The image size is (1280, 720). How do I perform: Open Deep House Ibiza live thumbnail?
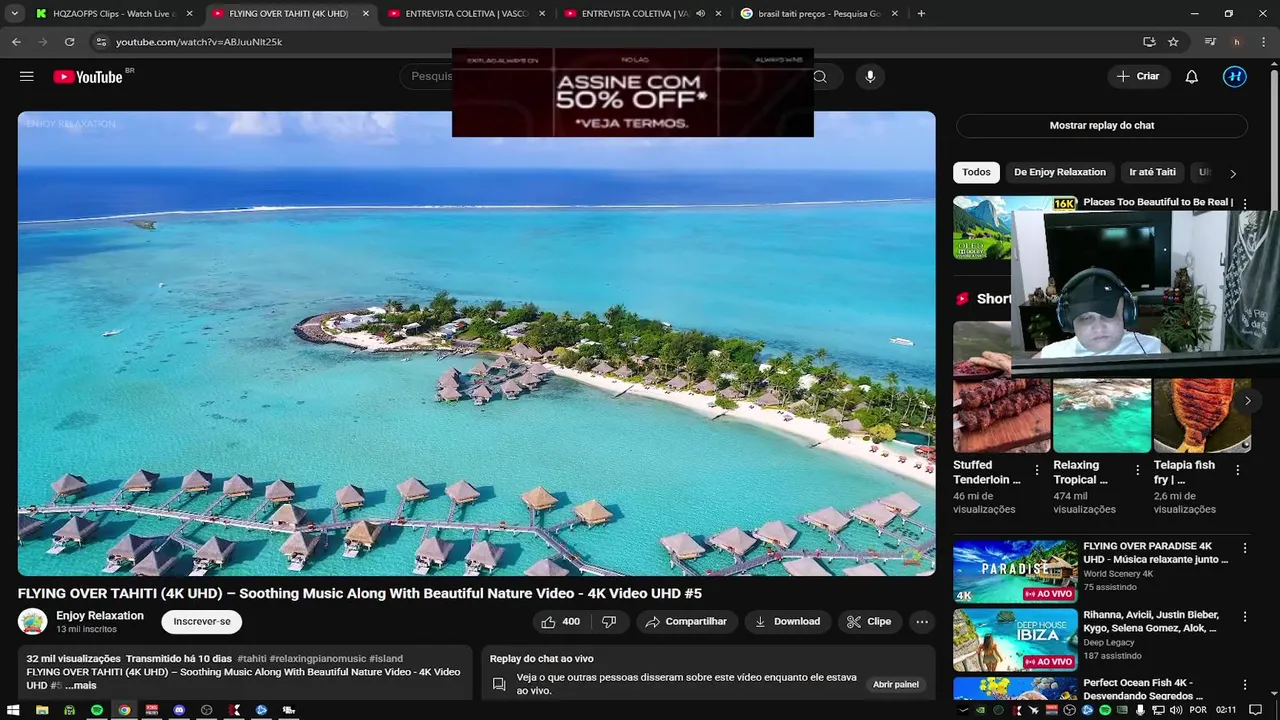click(1015, 639)
